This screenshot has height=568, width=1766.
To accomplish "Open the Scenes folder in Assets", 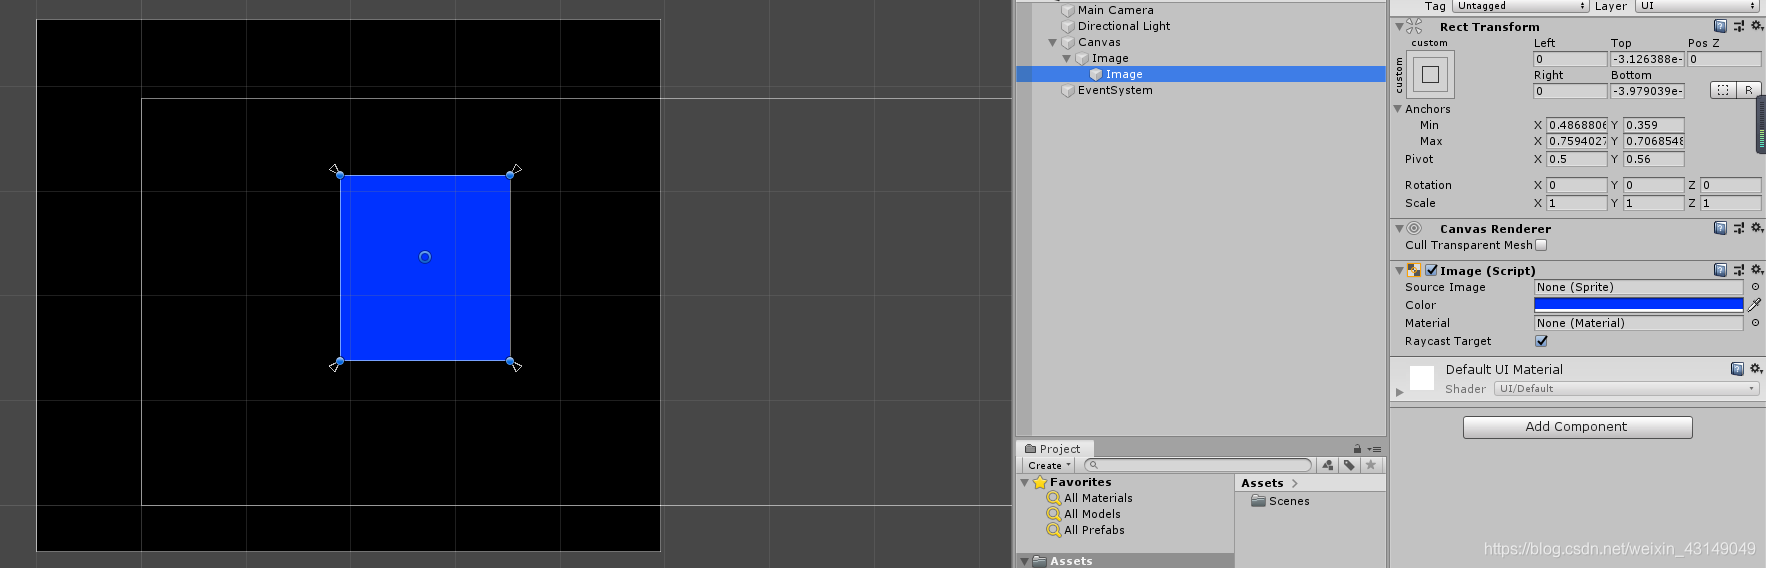I will click(x=1280, y=501).
